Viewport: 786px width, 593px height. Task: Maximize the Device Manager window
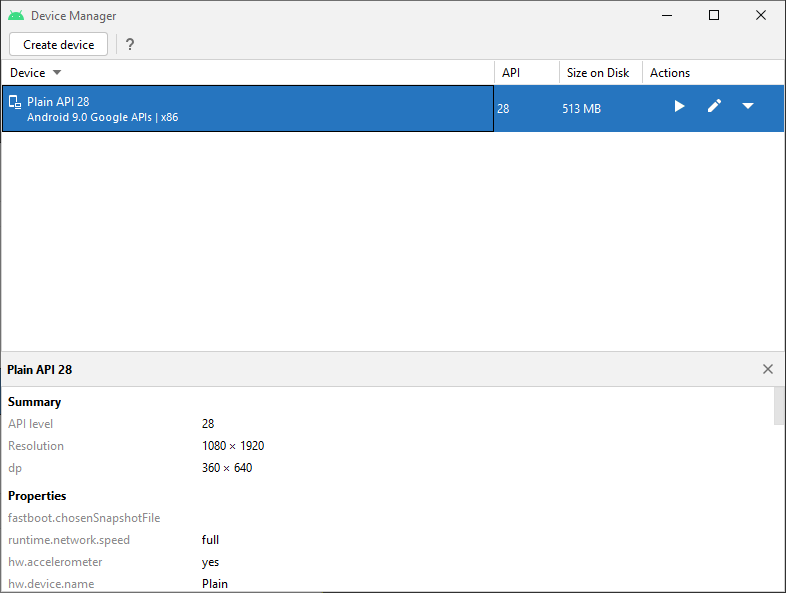(714, 16)
